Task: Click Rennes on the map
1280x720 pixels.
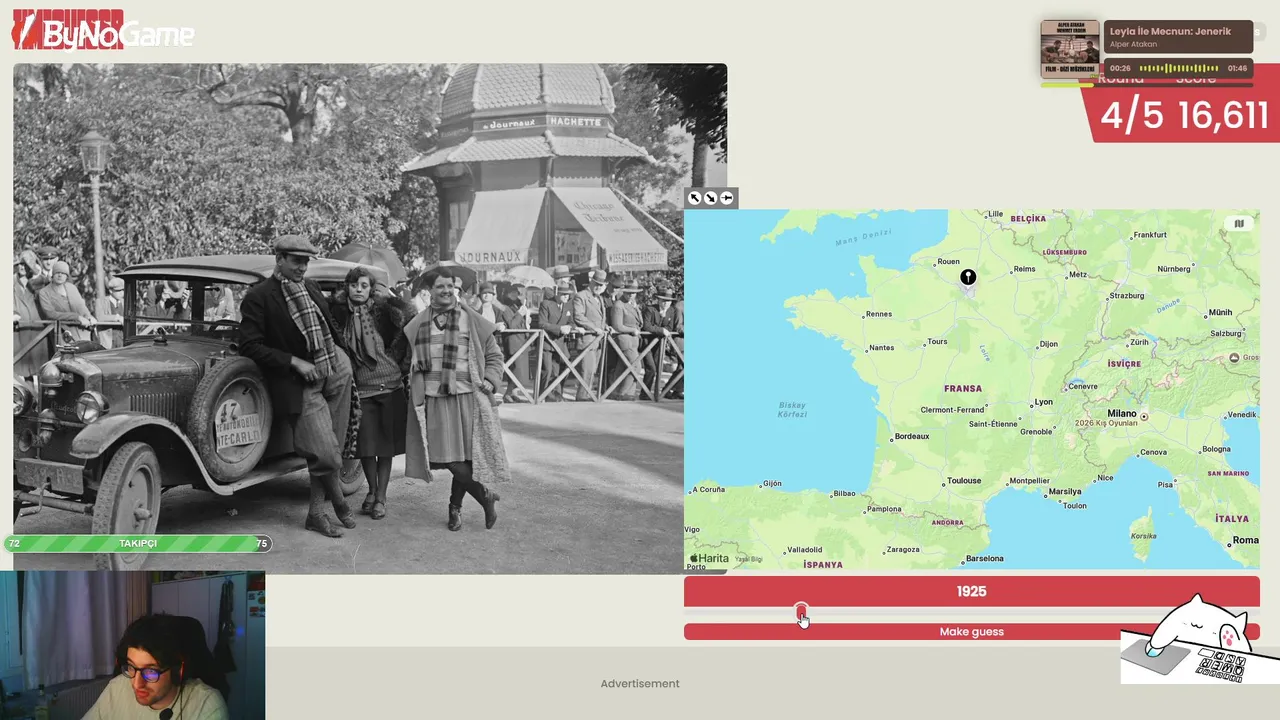Action: (x=878, y=314)
